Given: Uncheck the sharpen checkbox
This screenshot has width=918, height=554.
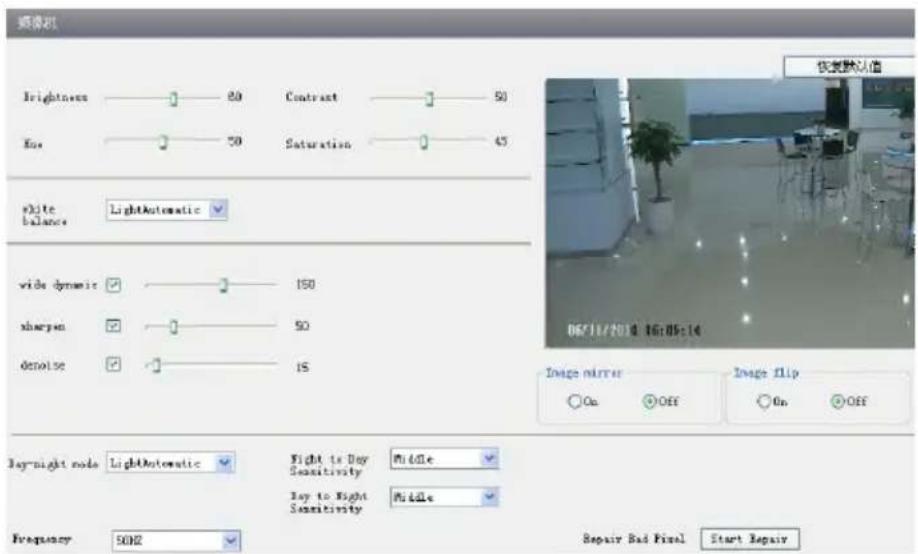Looking at the screenshot, I should tap(113, 326).
